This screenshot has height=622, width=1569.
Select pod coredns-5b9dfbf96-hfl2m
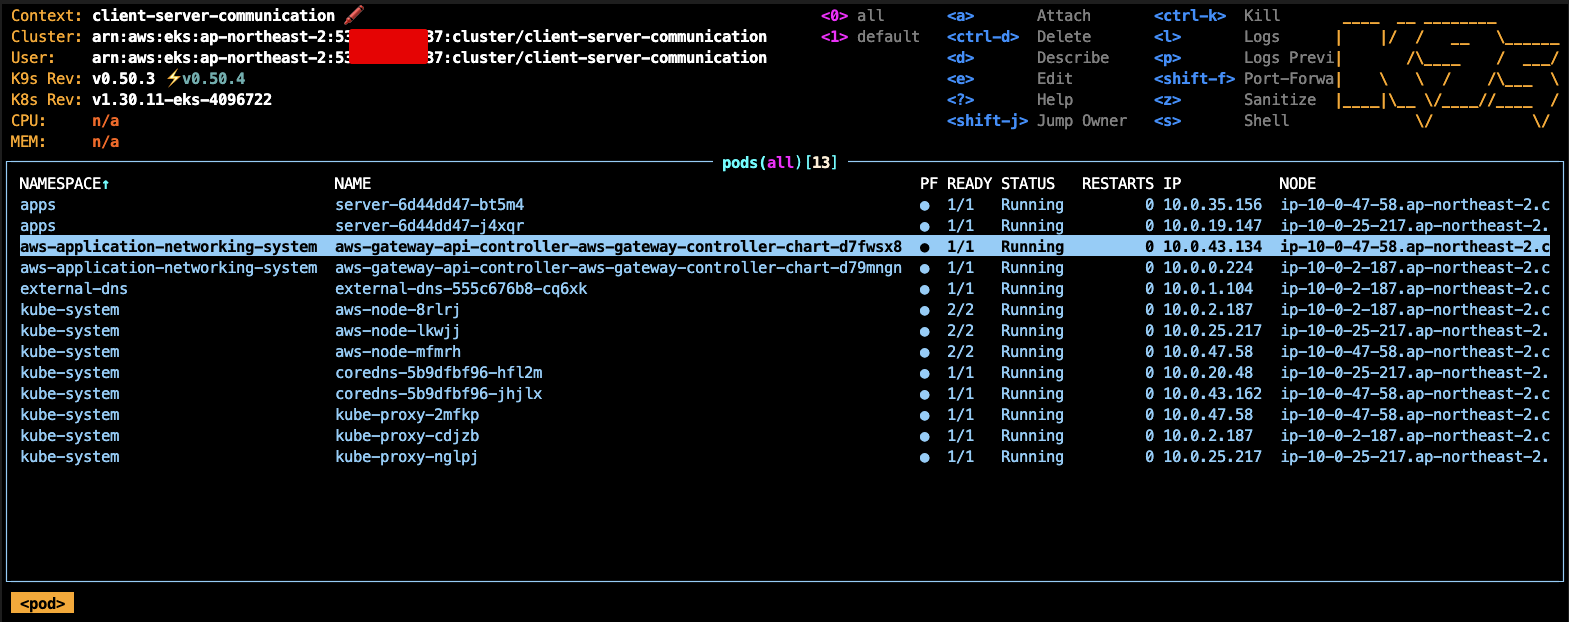point(439,373)
